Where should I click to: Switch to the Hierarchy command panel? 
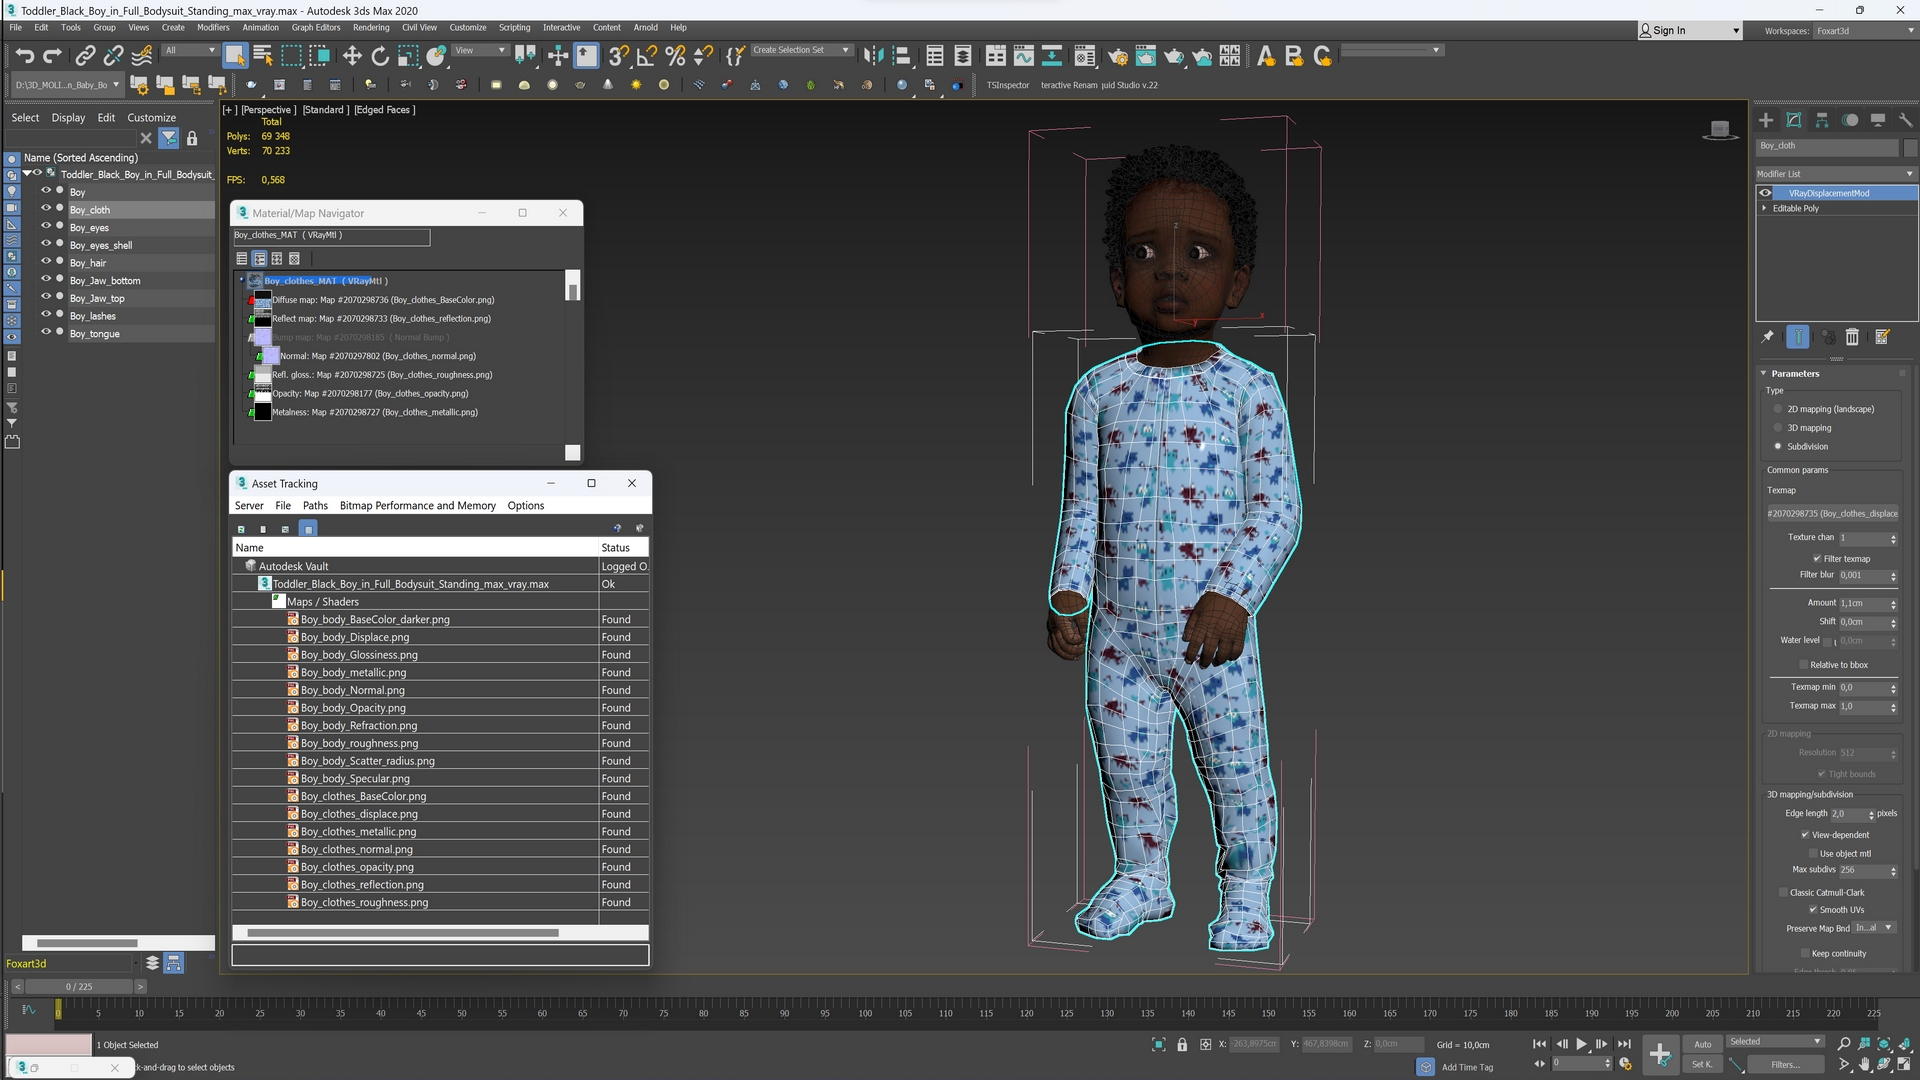(1822, 120)
